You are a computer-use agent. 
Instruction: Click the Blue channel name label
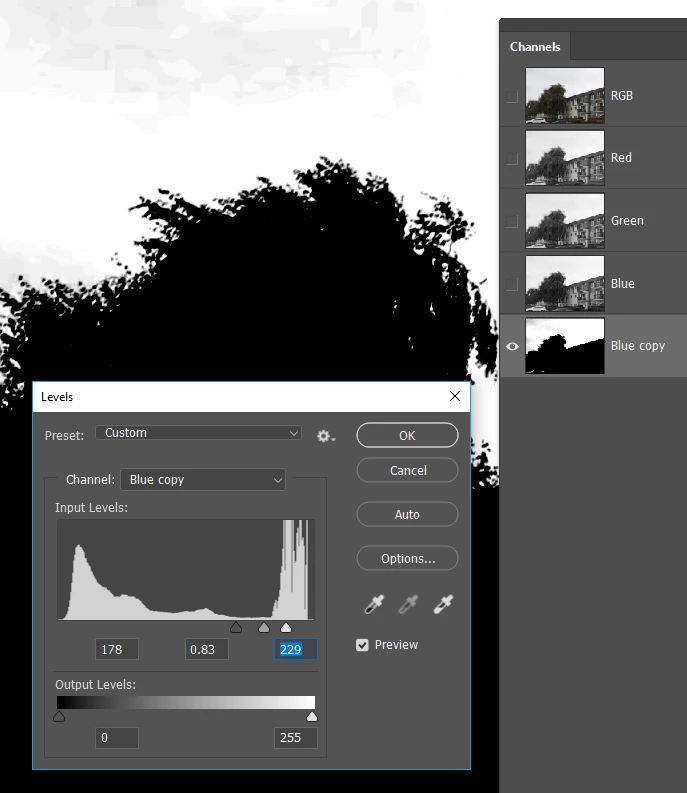click(623, 284)
